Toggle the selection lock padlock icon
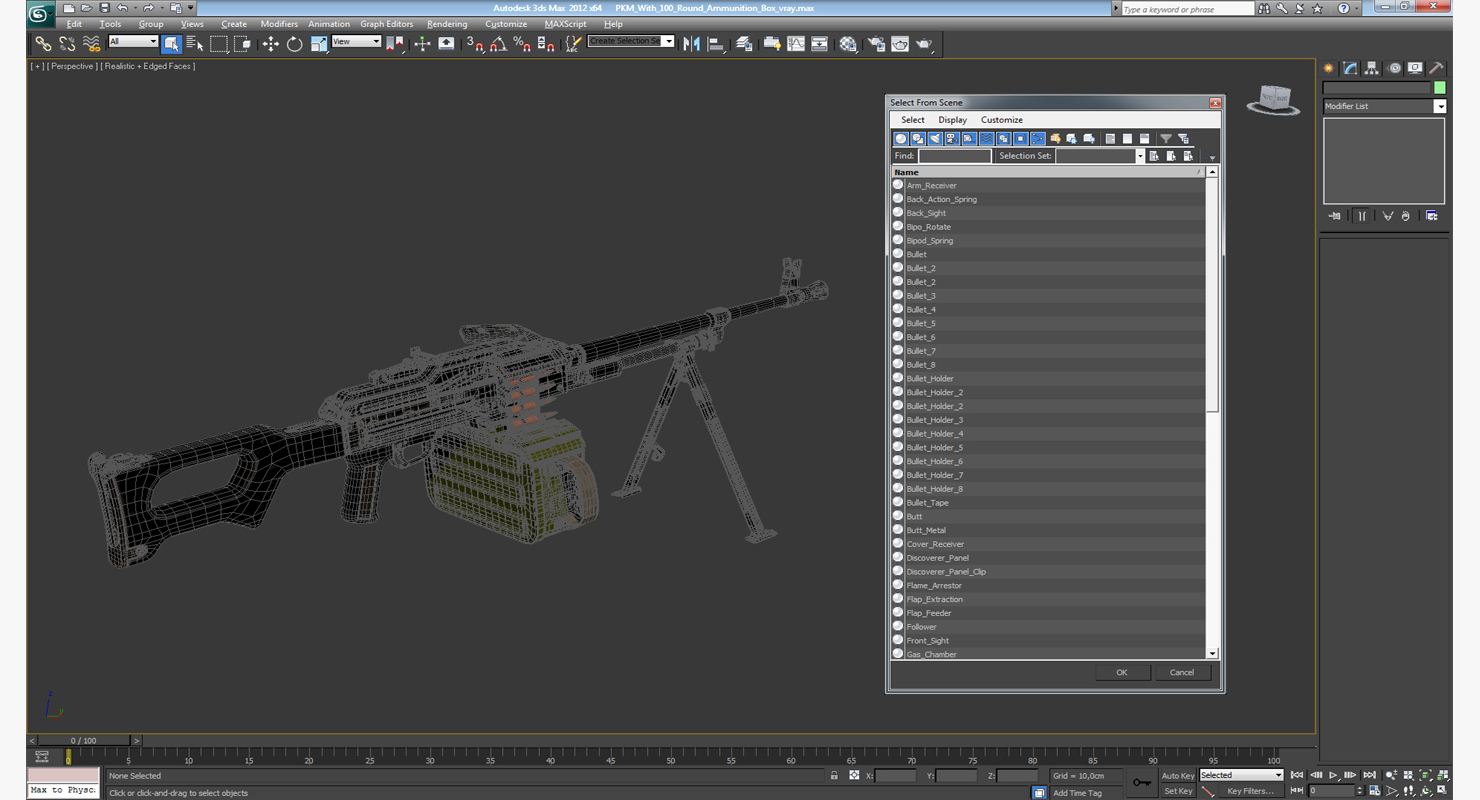 click(x=834, y=775)
